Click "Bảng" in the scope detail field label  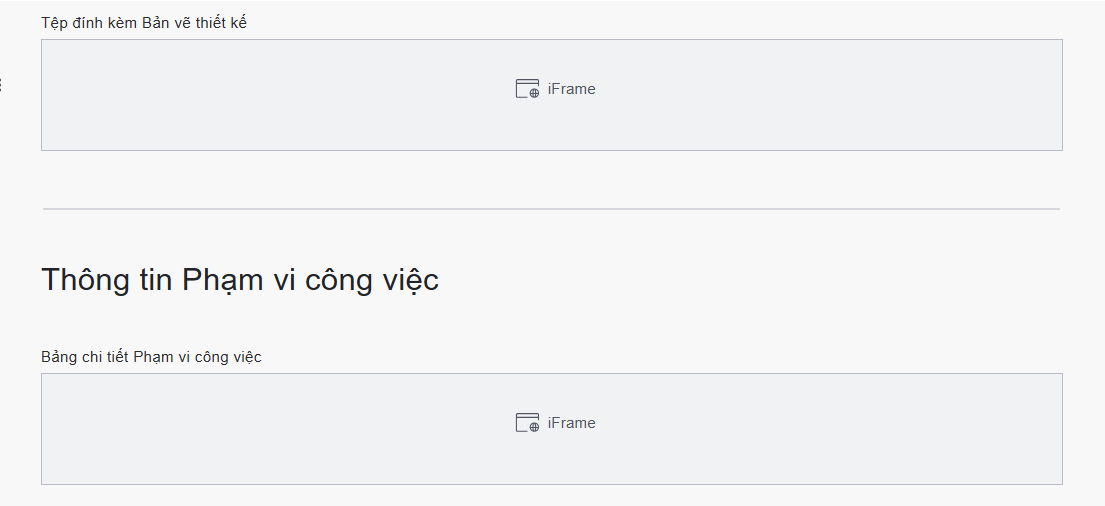pyautogui.click(x=59, y=357)
